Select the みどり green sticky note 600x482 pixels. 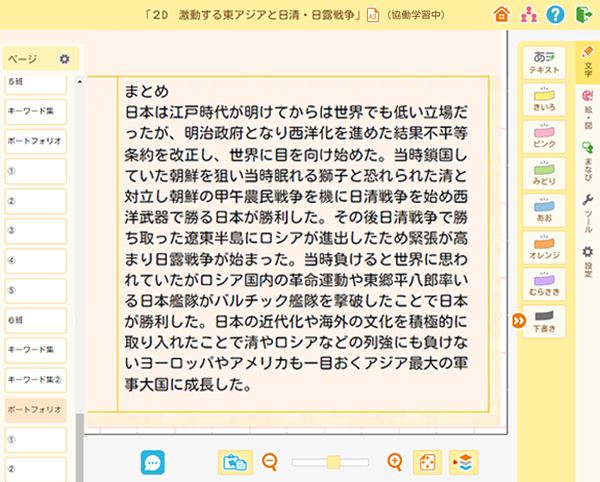coord(544,173)
